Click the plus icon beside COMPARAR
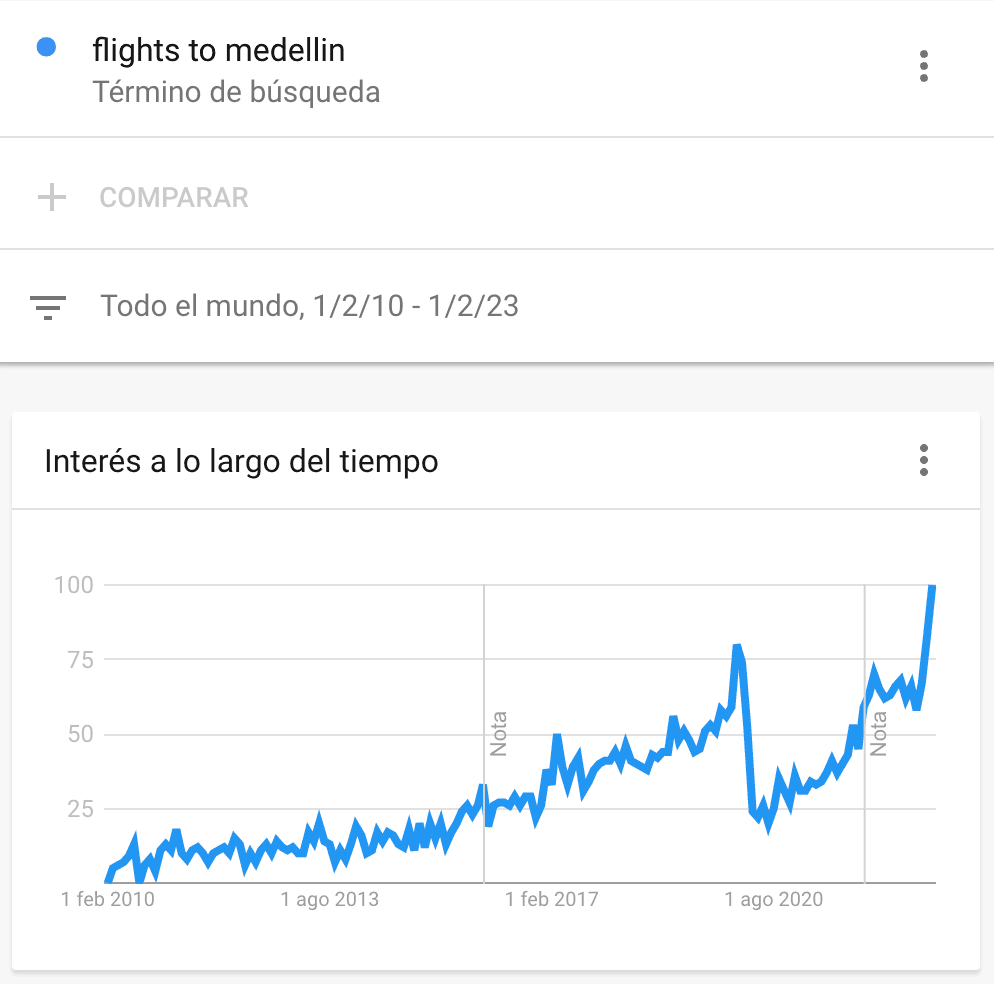The height and width of the screenshot is (984, 994). (x=52, y=197)
